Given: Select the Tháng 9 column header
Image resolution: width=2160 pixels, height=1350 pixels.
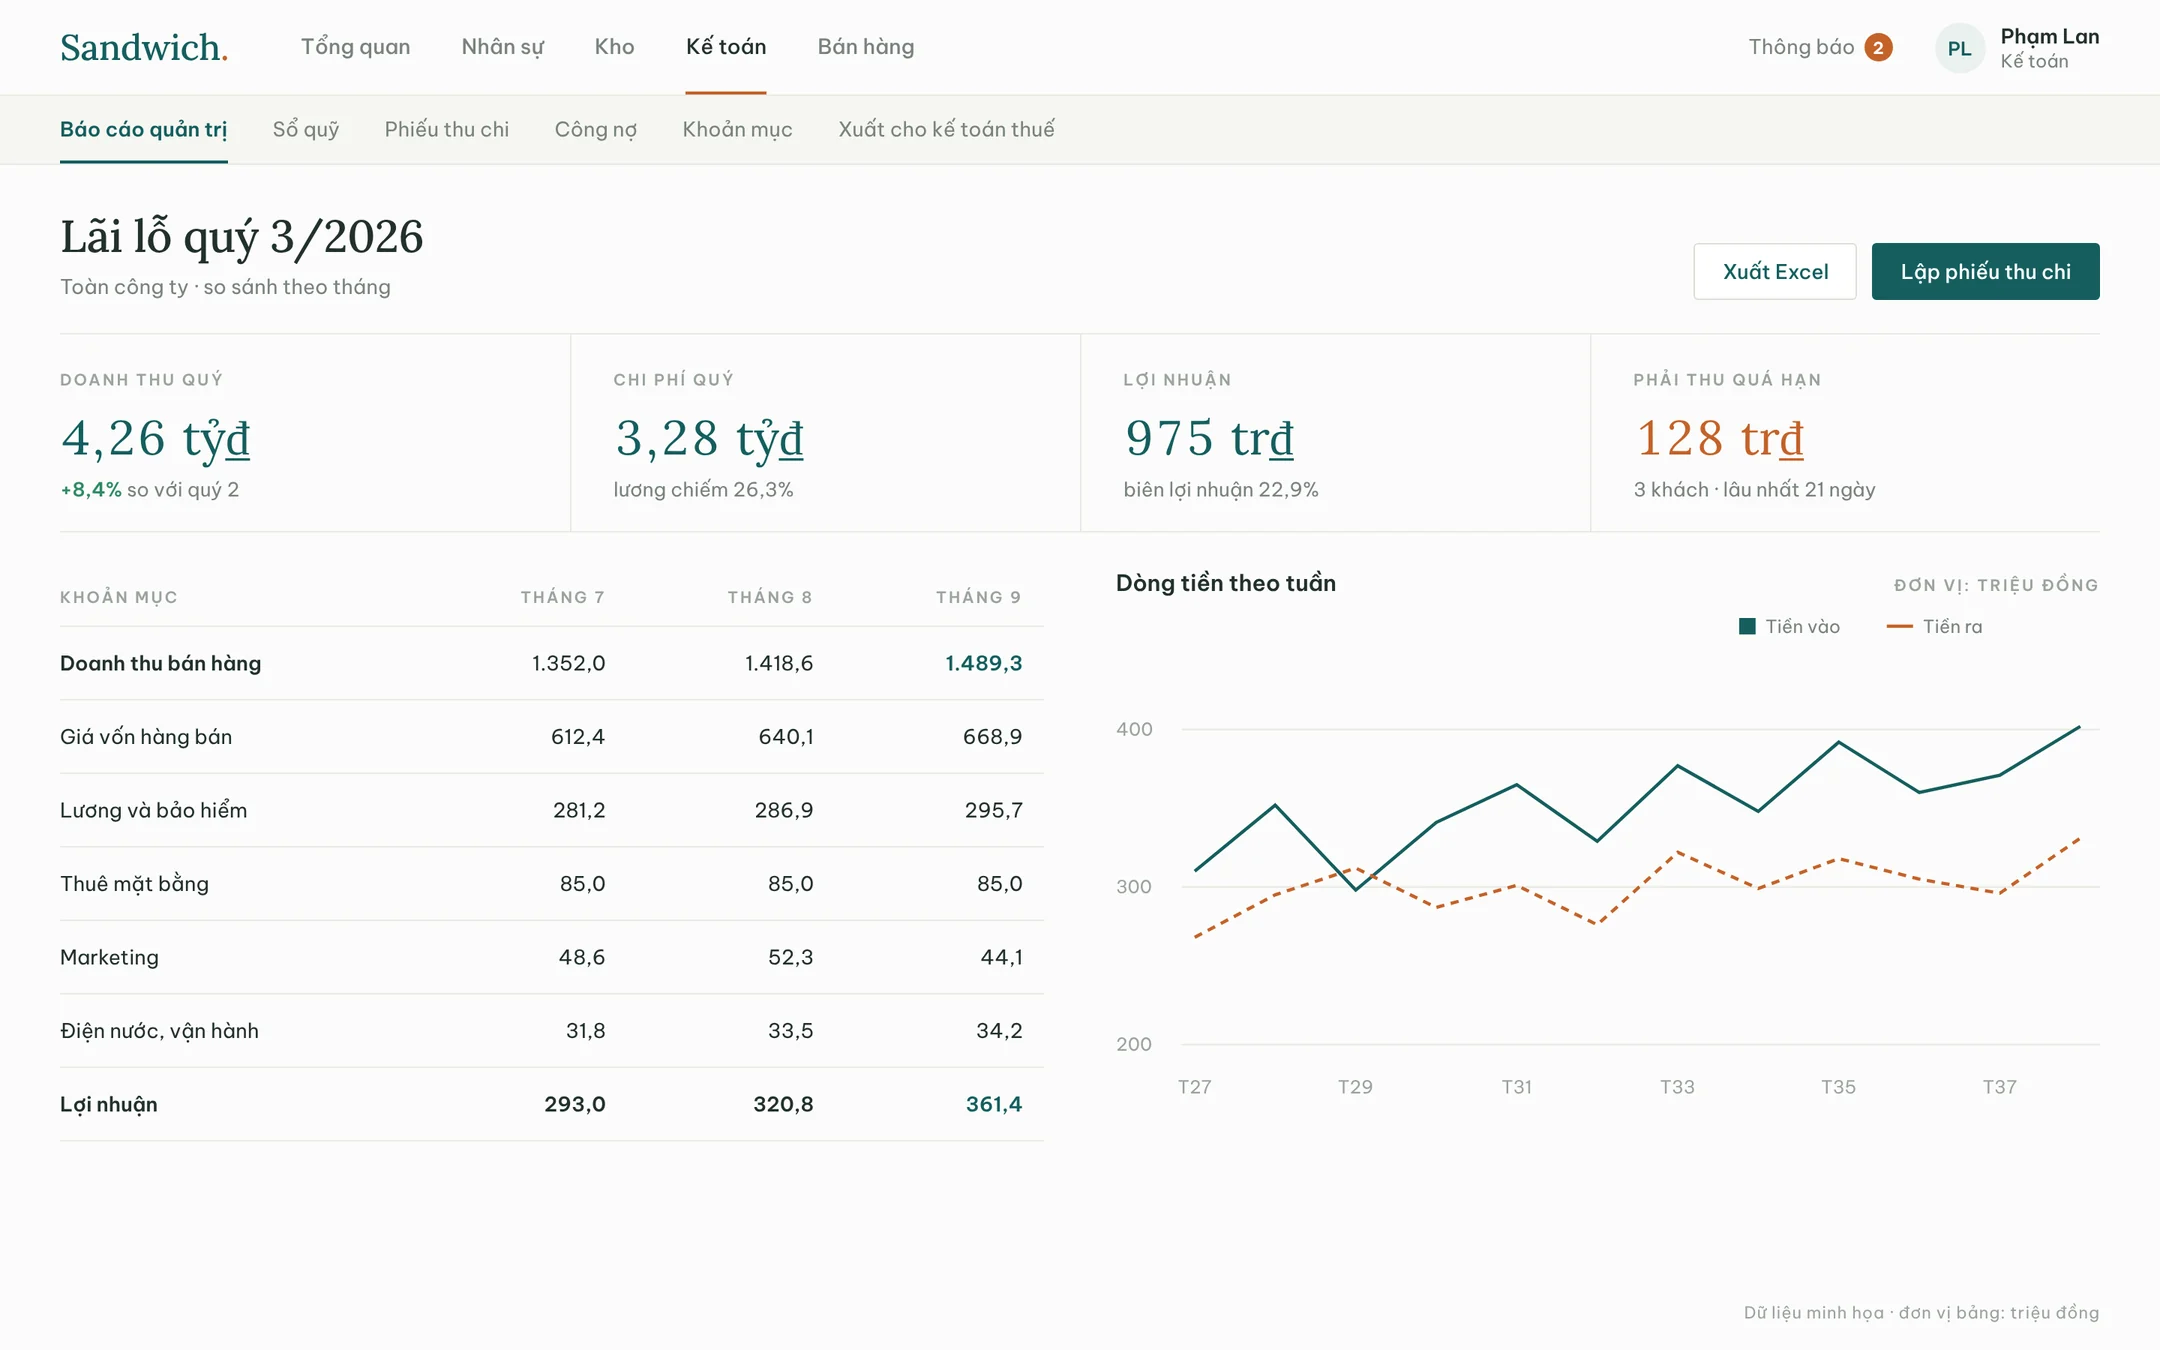Looking at the screenshot, I should click(978, 597).
